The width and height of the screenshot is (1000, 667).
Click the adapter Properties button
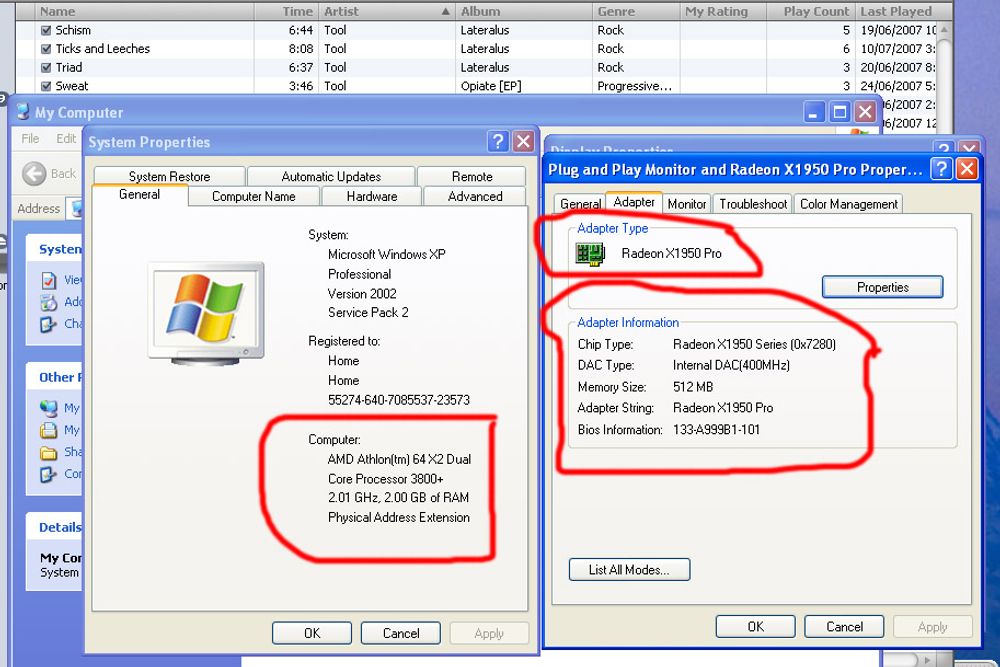pos(883,287)
